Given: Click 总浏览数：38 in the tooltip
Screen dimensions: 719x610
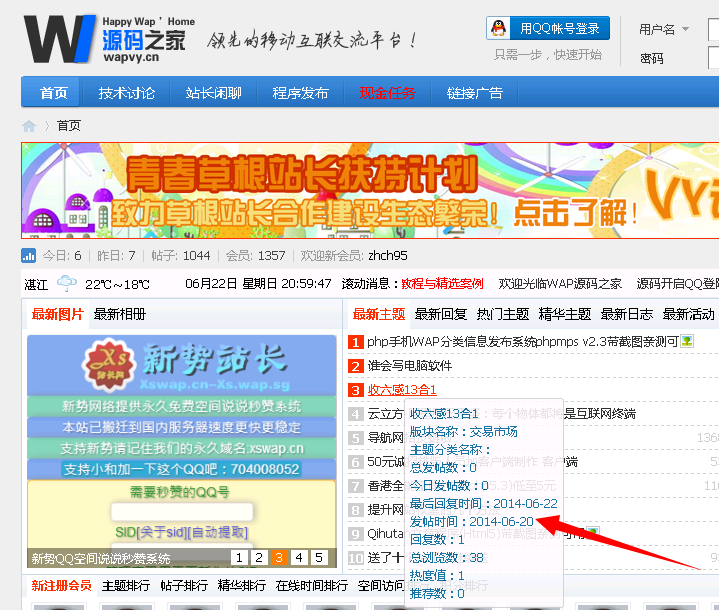Looking at the screenshot, I should coord(447,558).
